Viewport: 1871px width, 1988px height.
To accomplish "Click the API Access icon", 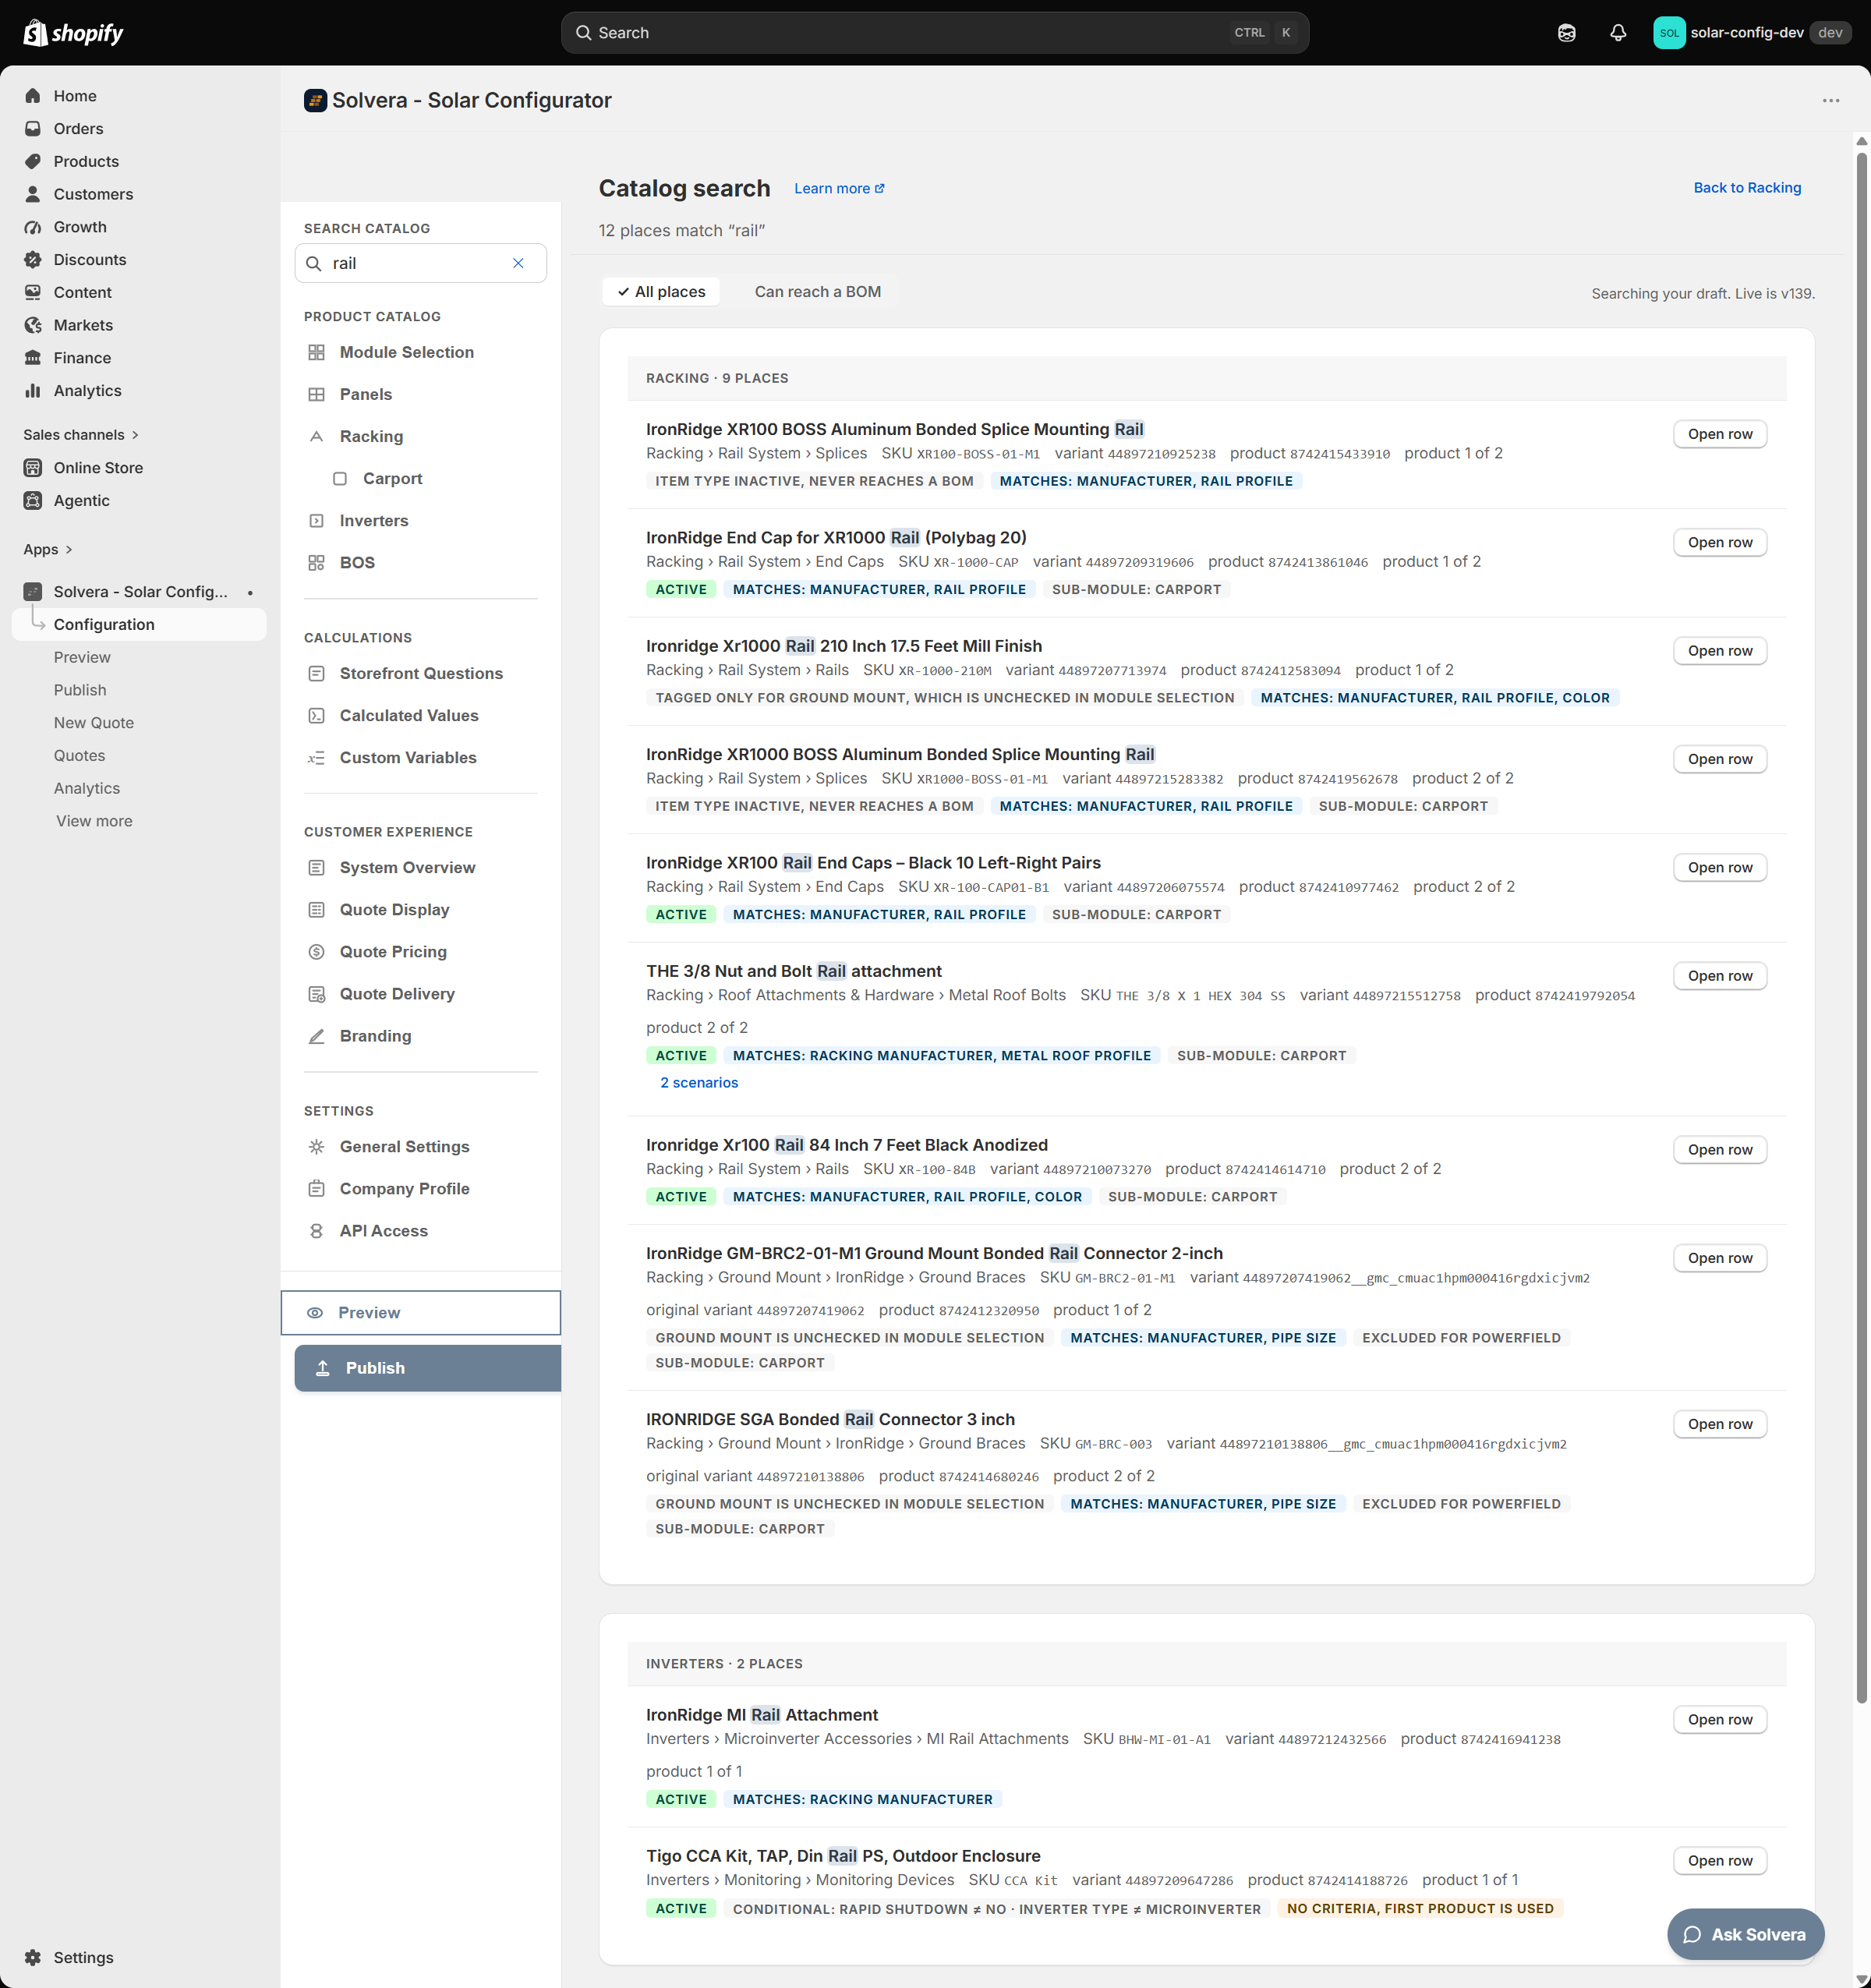I will click(316, 1231).
